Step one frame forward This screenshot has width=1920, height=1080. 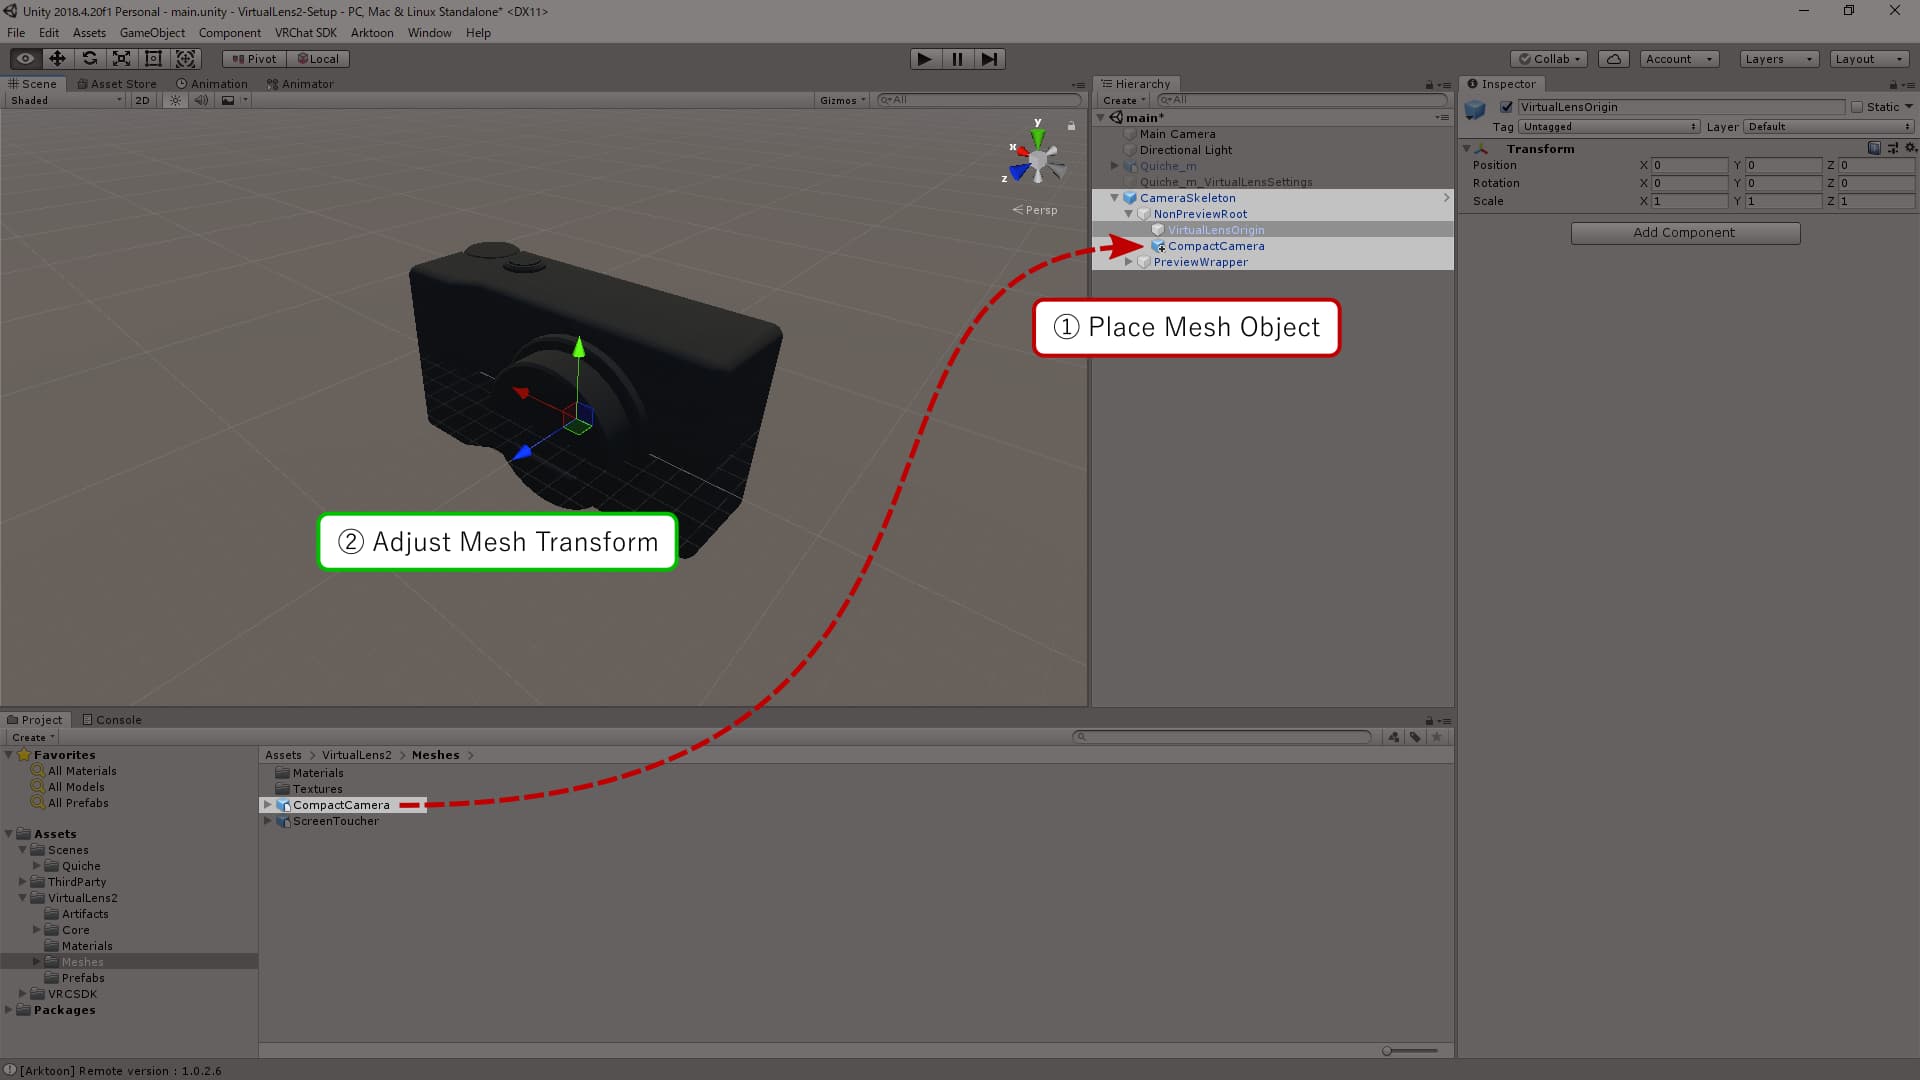[989, 59]
